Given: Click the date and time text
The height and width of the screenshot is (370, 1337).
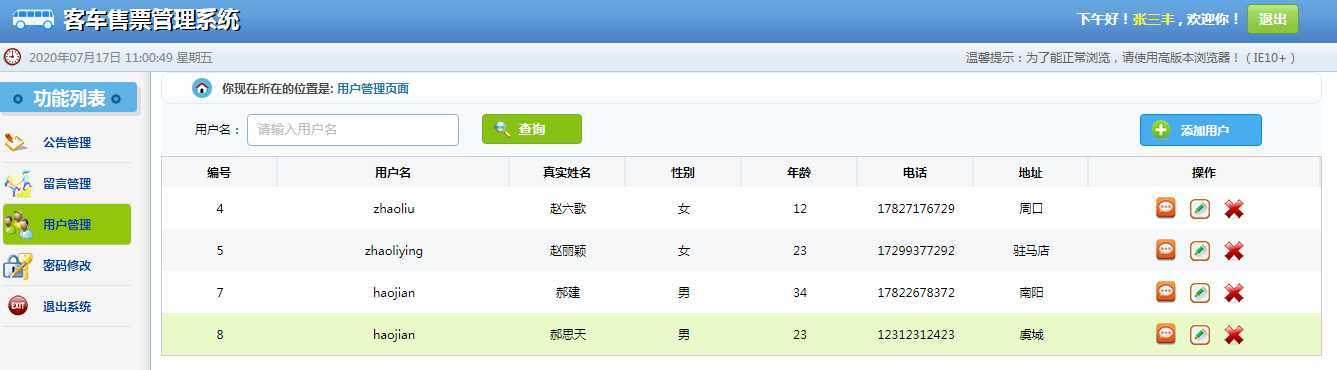Looking at the screenshot, I should point(121,58).
